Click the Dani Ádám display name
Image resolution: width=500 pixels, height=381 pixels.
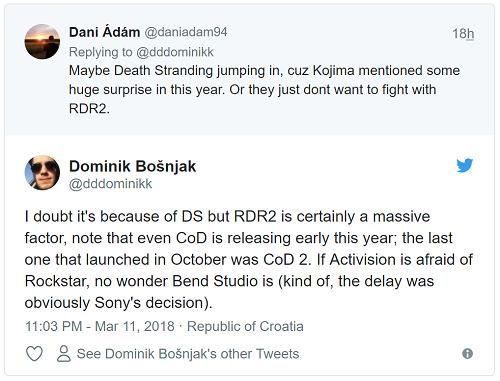(x=104, y=32)
